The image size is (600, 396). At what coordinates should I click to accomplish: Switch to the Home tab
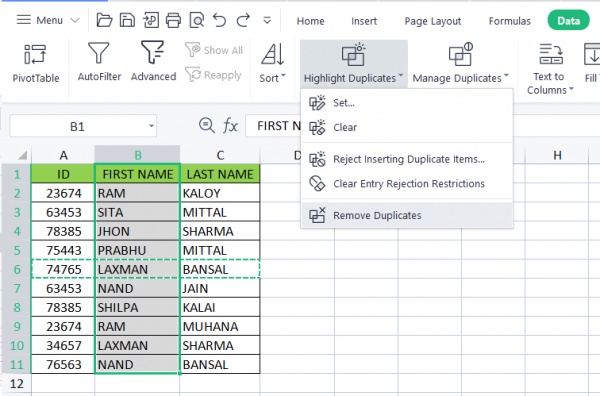(x=310, y=21)
